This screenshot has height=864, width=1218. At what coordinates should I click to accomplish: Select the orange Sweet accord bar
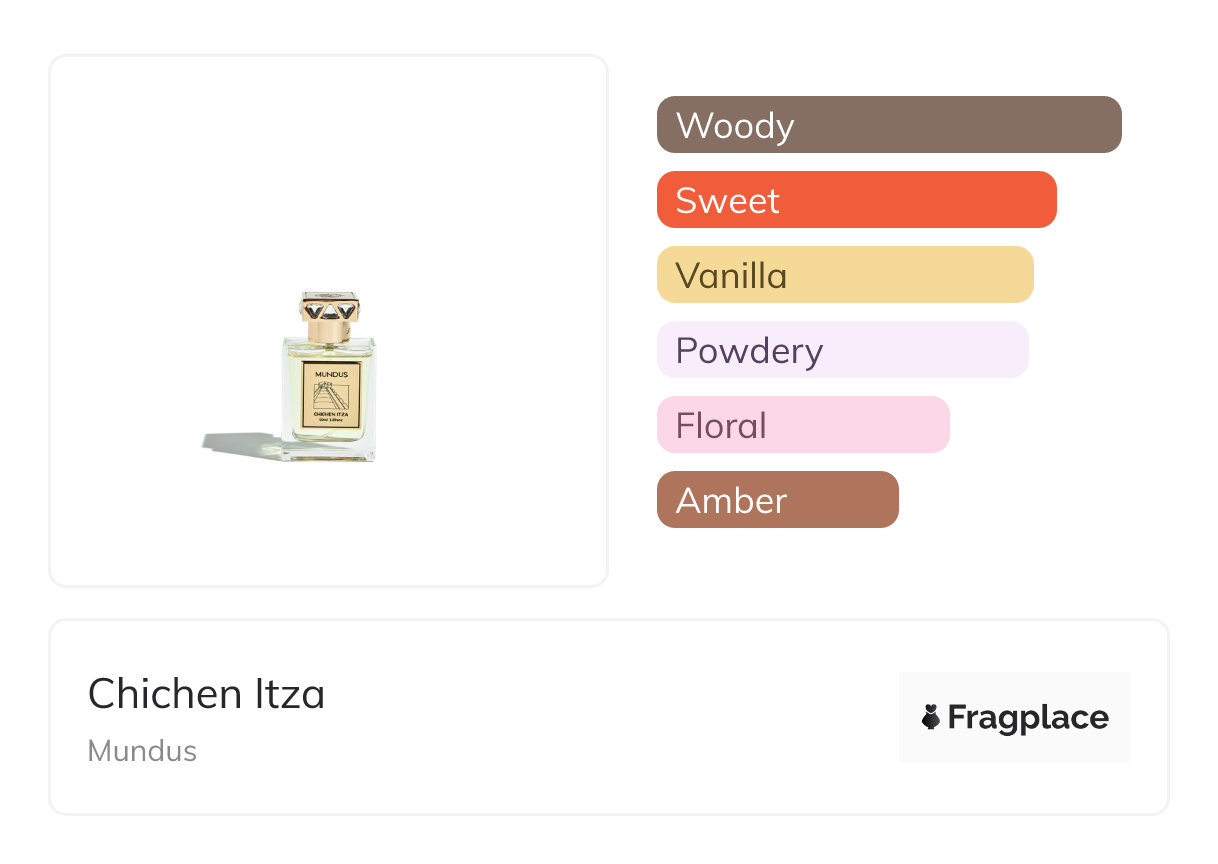[x=856, y=200]
